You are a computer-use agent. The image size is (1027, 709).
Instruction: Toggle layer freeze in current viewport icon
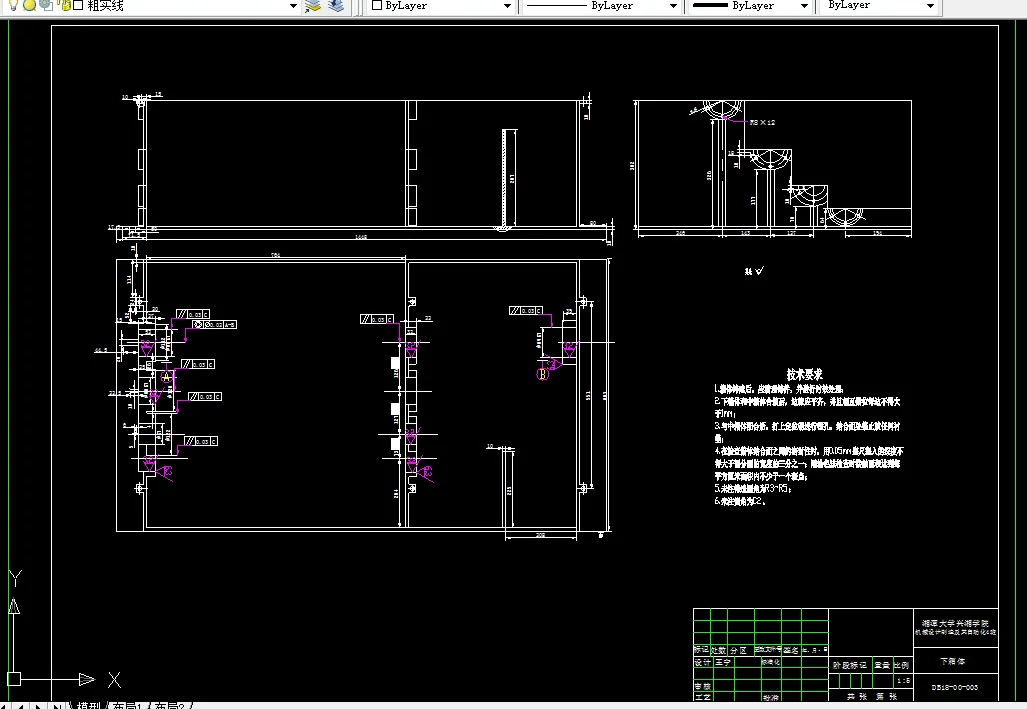[46, 5]
